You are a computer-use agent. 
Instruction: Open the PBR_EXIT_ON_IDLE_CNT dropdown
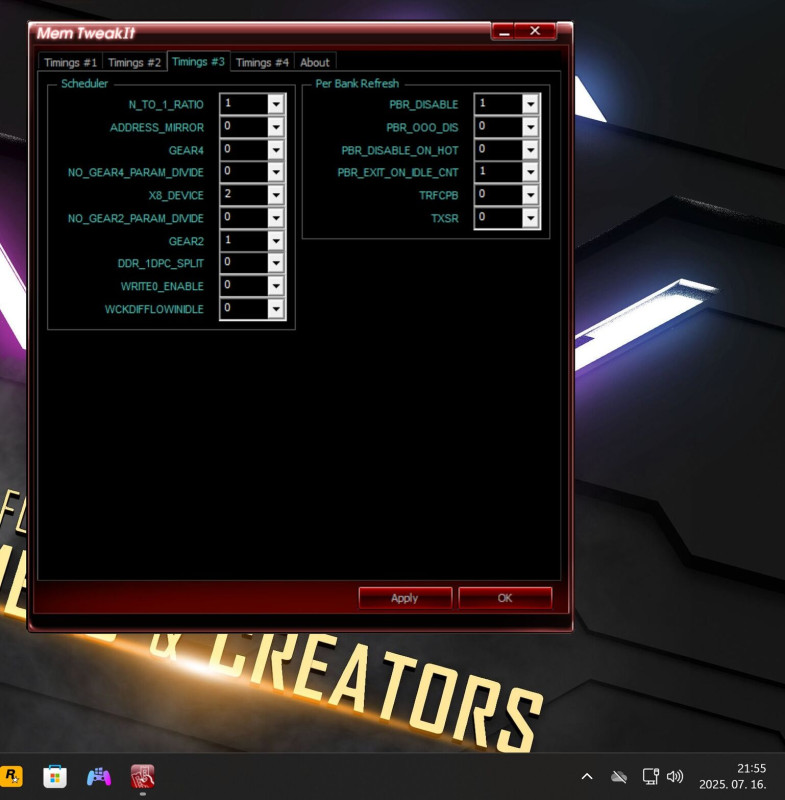[x=530, y=172]
